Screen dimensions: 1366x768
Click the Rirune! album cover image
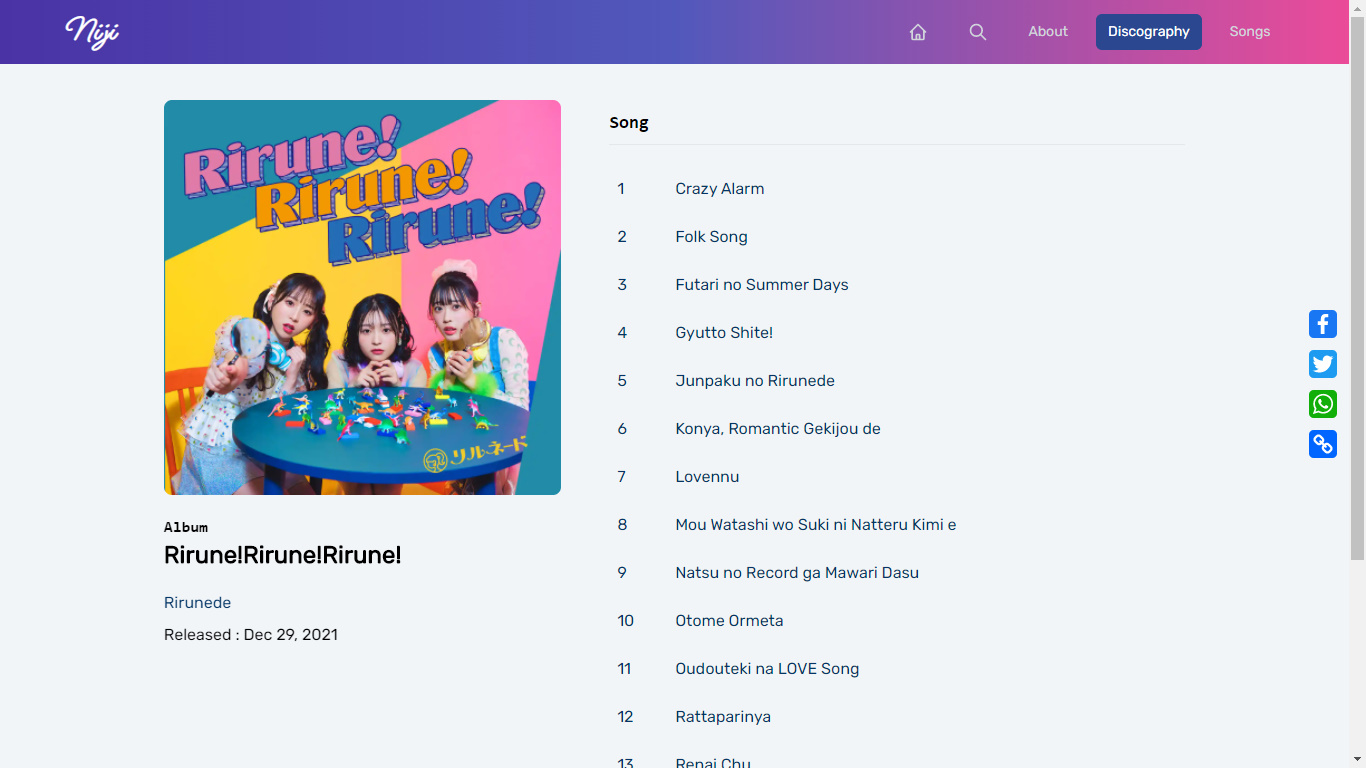point(362,297)
